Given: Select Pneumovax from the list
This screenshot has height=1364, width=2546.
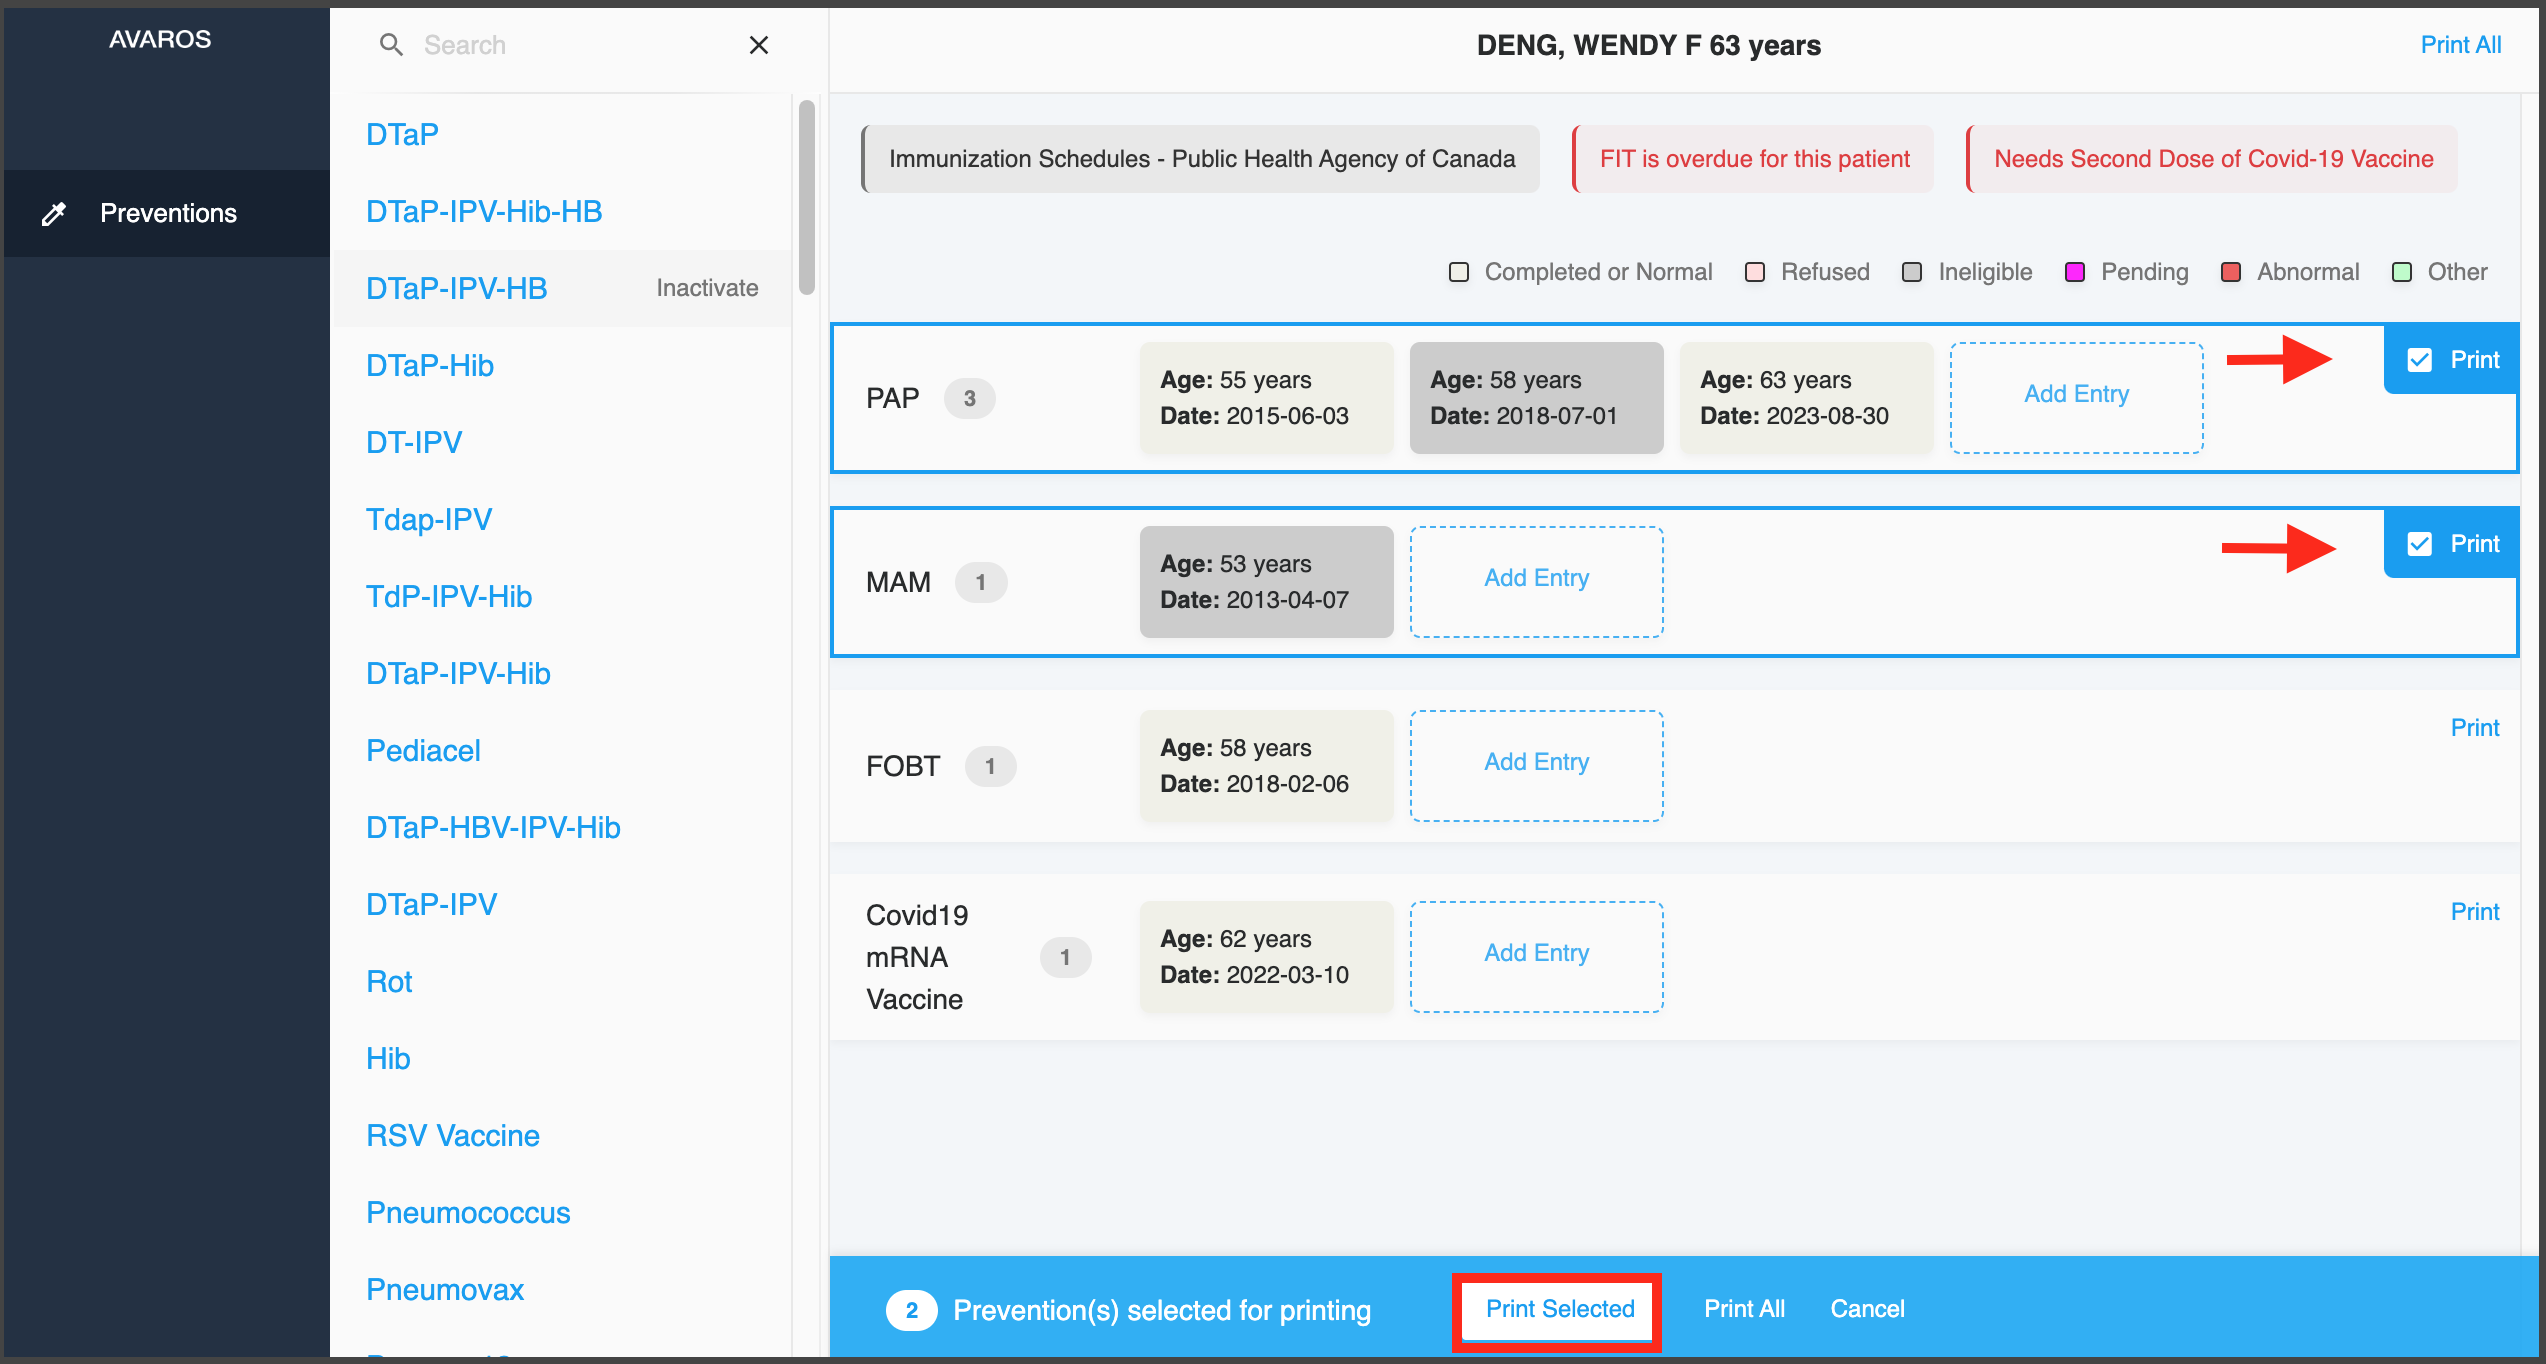Looking at the screenshot, I should click(445, 1289).
